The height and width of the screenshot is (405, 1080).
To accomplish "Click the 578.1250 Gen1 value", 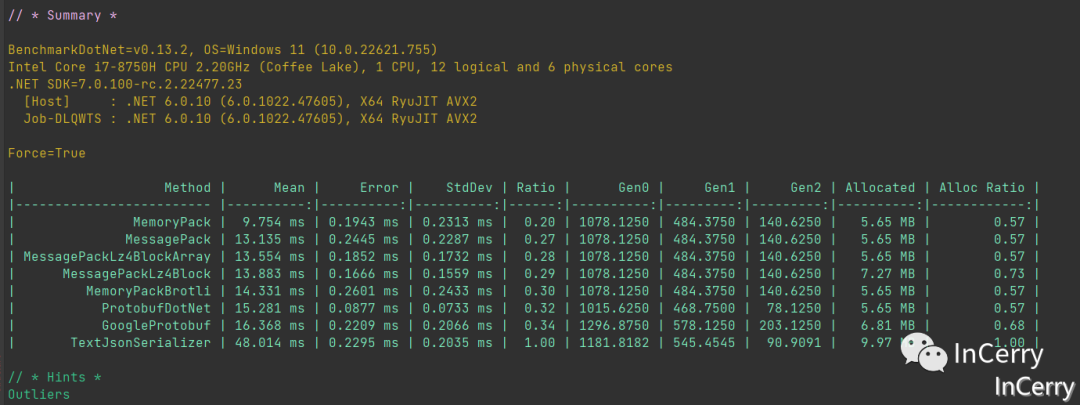I will click(x=703, y=326).
